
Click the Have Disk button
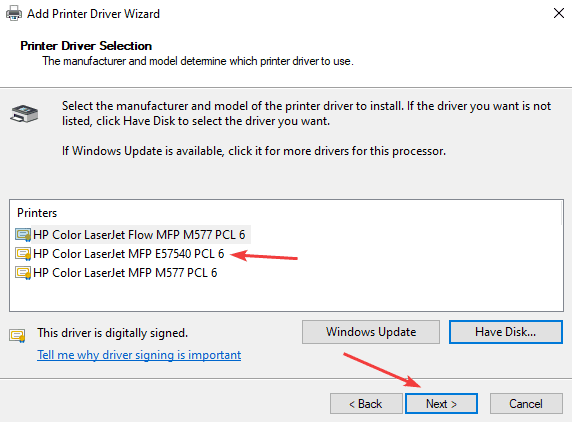tap(506, 332)
